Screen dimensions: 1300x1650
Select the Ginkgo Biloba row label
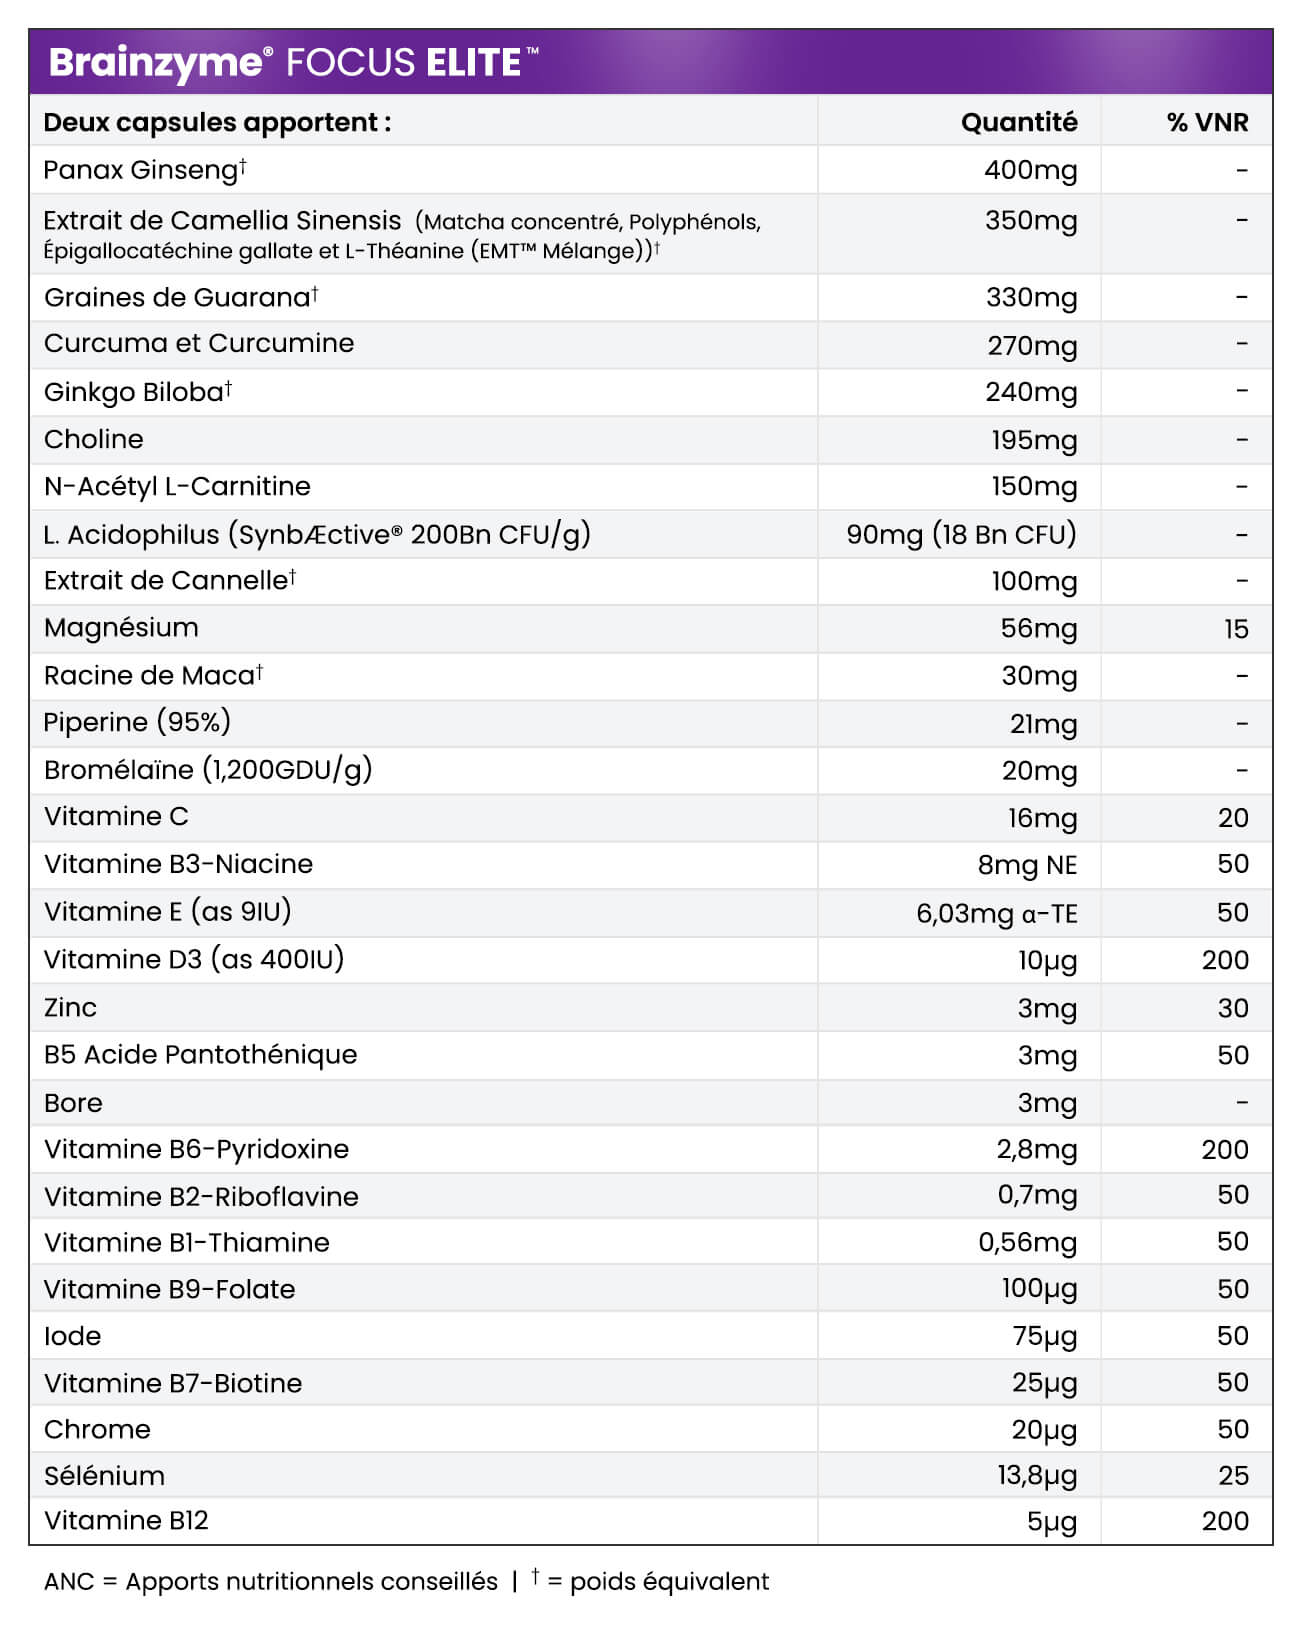coord(137,392)
